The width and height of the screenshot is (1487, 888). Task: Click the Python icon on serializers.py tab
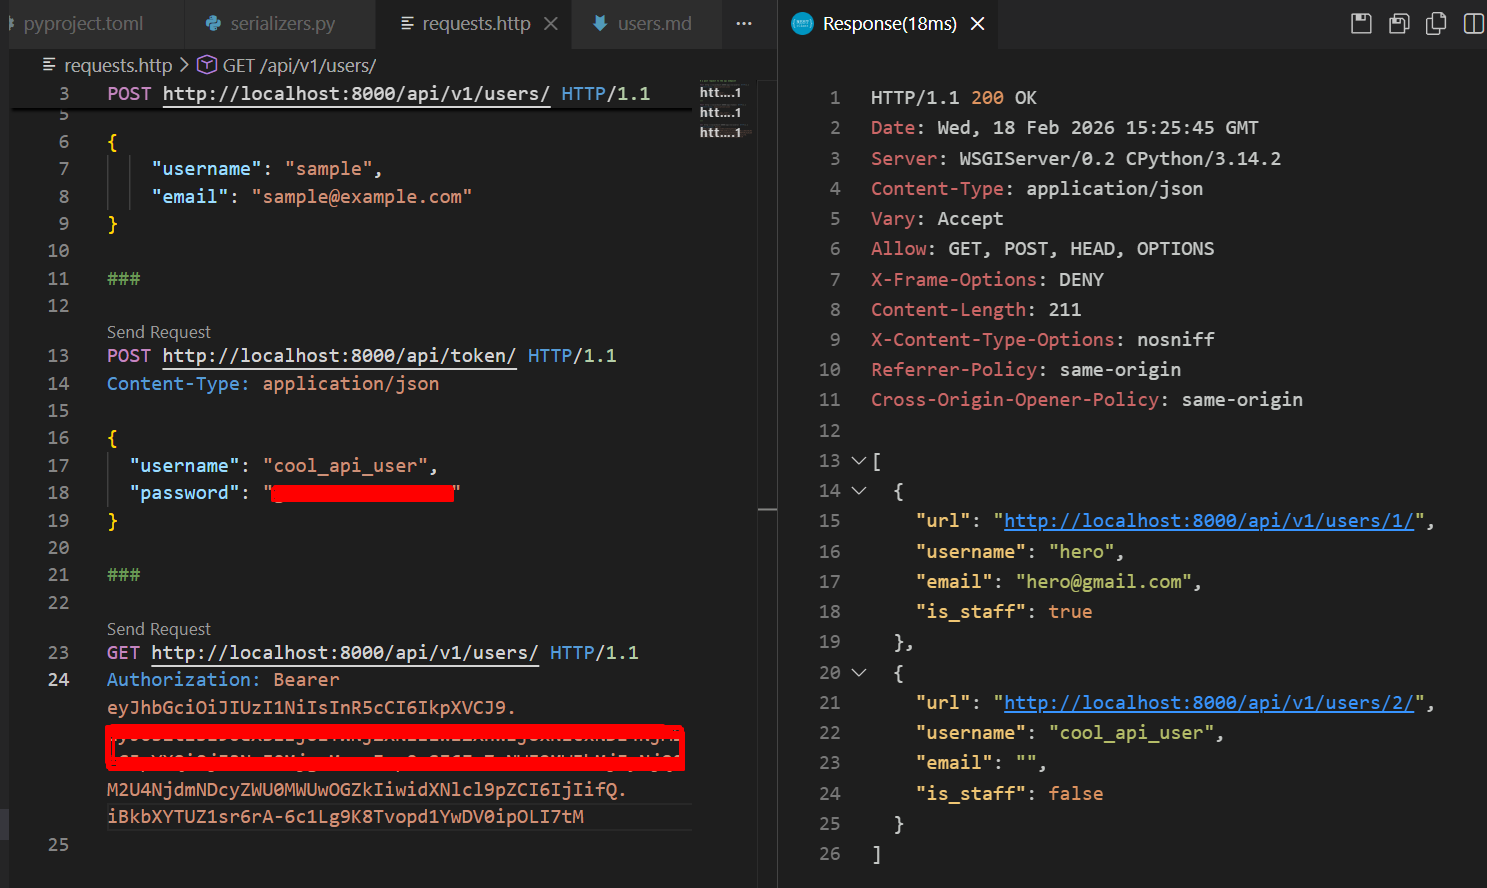pyautogui.click(x=213, y=23)
